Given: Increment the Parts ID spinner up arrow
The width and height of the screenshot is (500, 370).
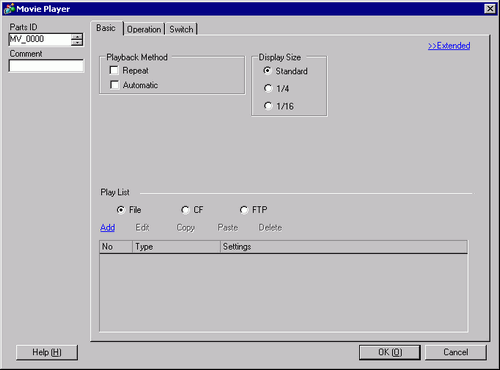Looking at the screenshot, I should tap(77, 36).
